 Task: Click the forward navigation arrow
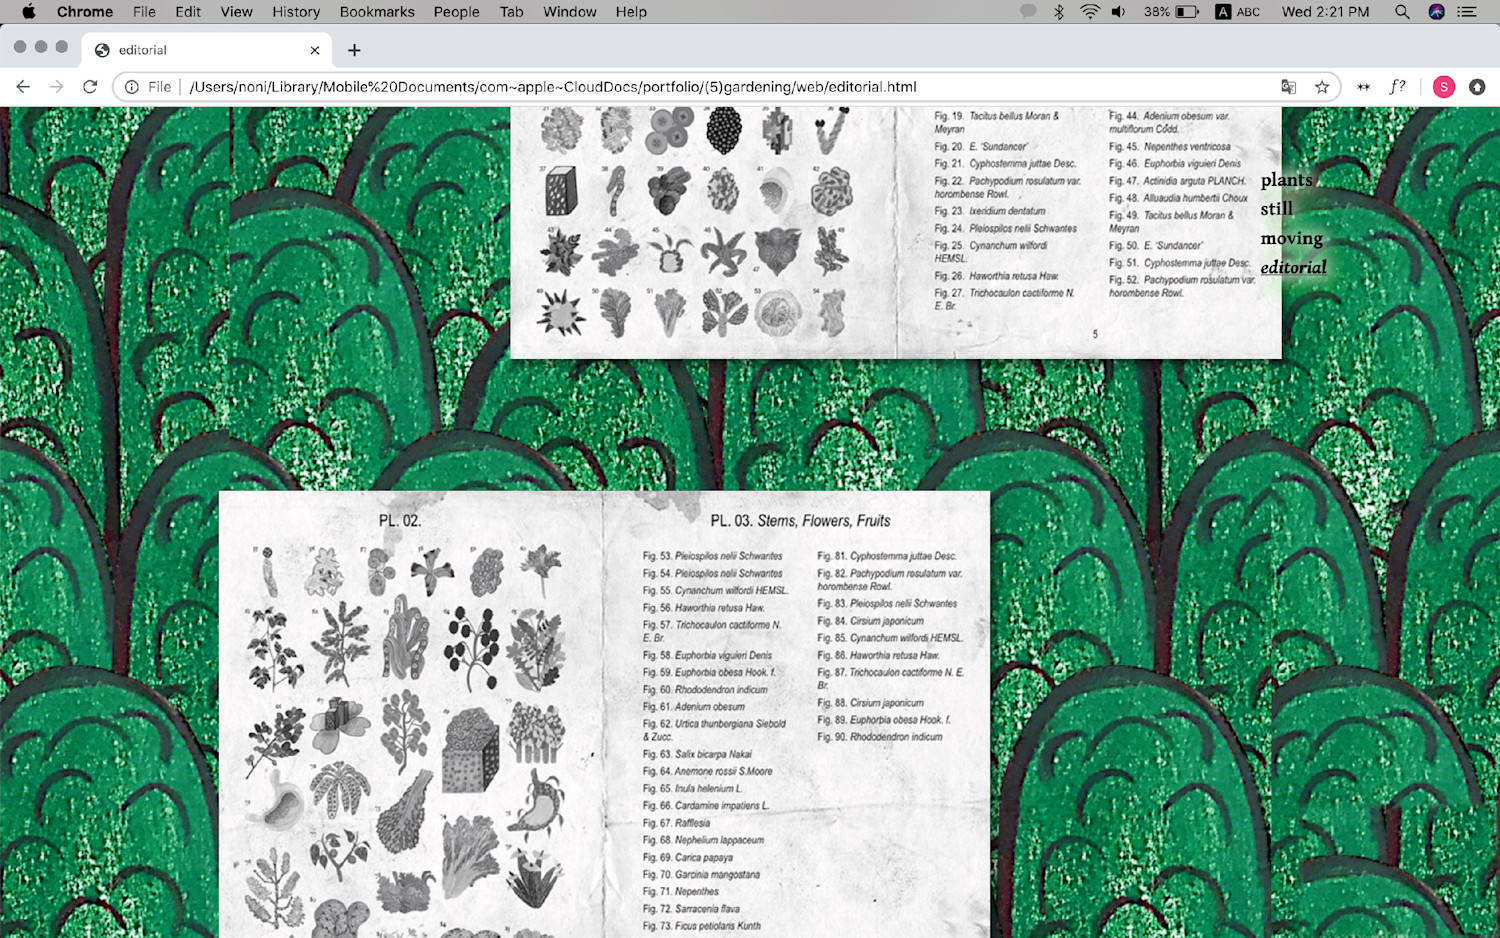[57, 87]
